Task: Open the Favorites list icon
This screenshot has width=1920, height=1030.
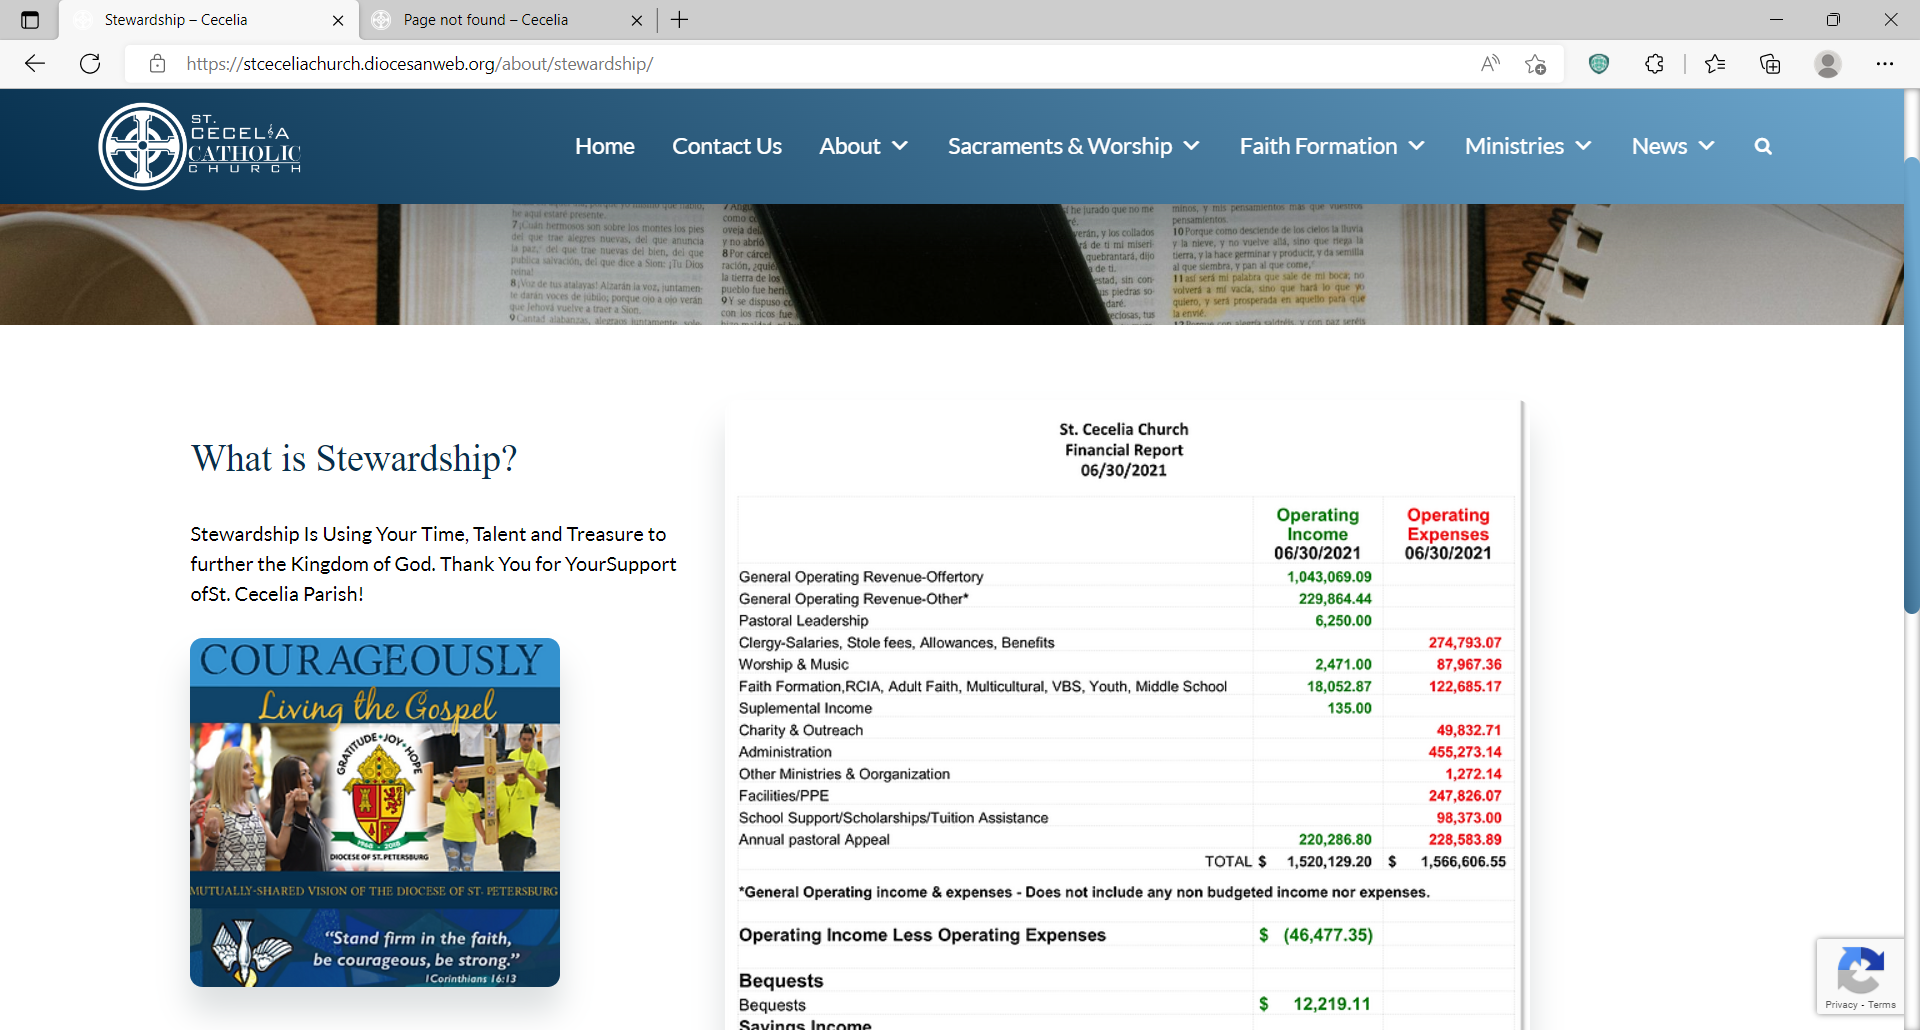Action: [1715, 64]
